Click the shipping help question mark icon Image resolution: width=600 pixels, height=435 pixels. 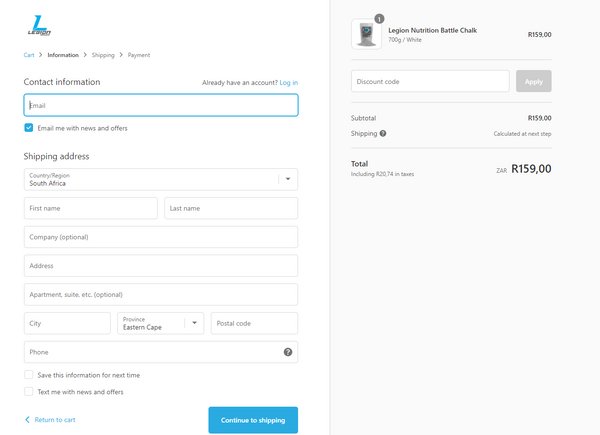383,133
